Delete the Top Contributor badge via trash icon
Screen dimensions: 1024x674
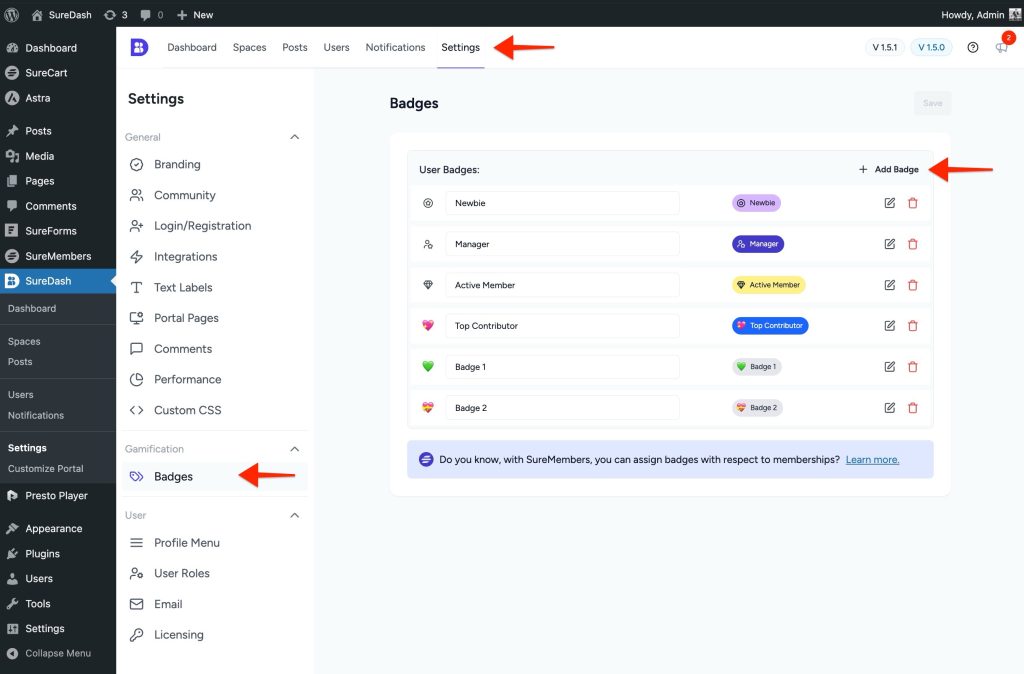point(912,325)
